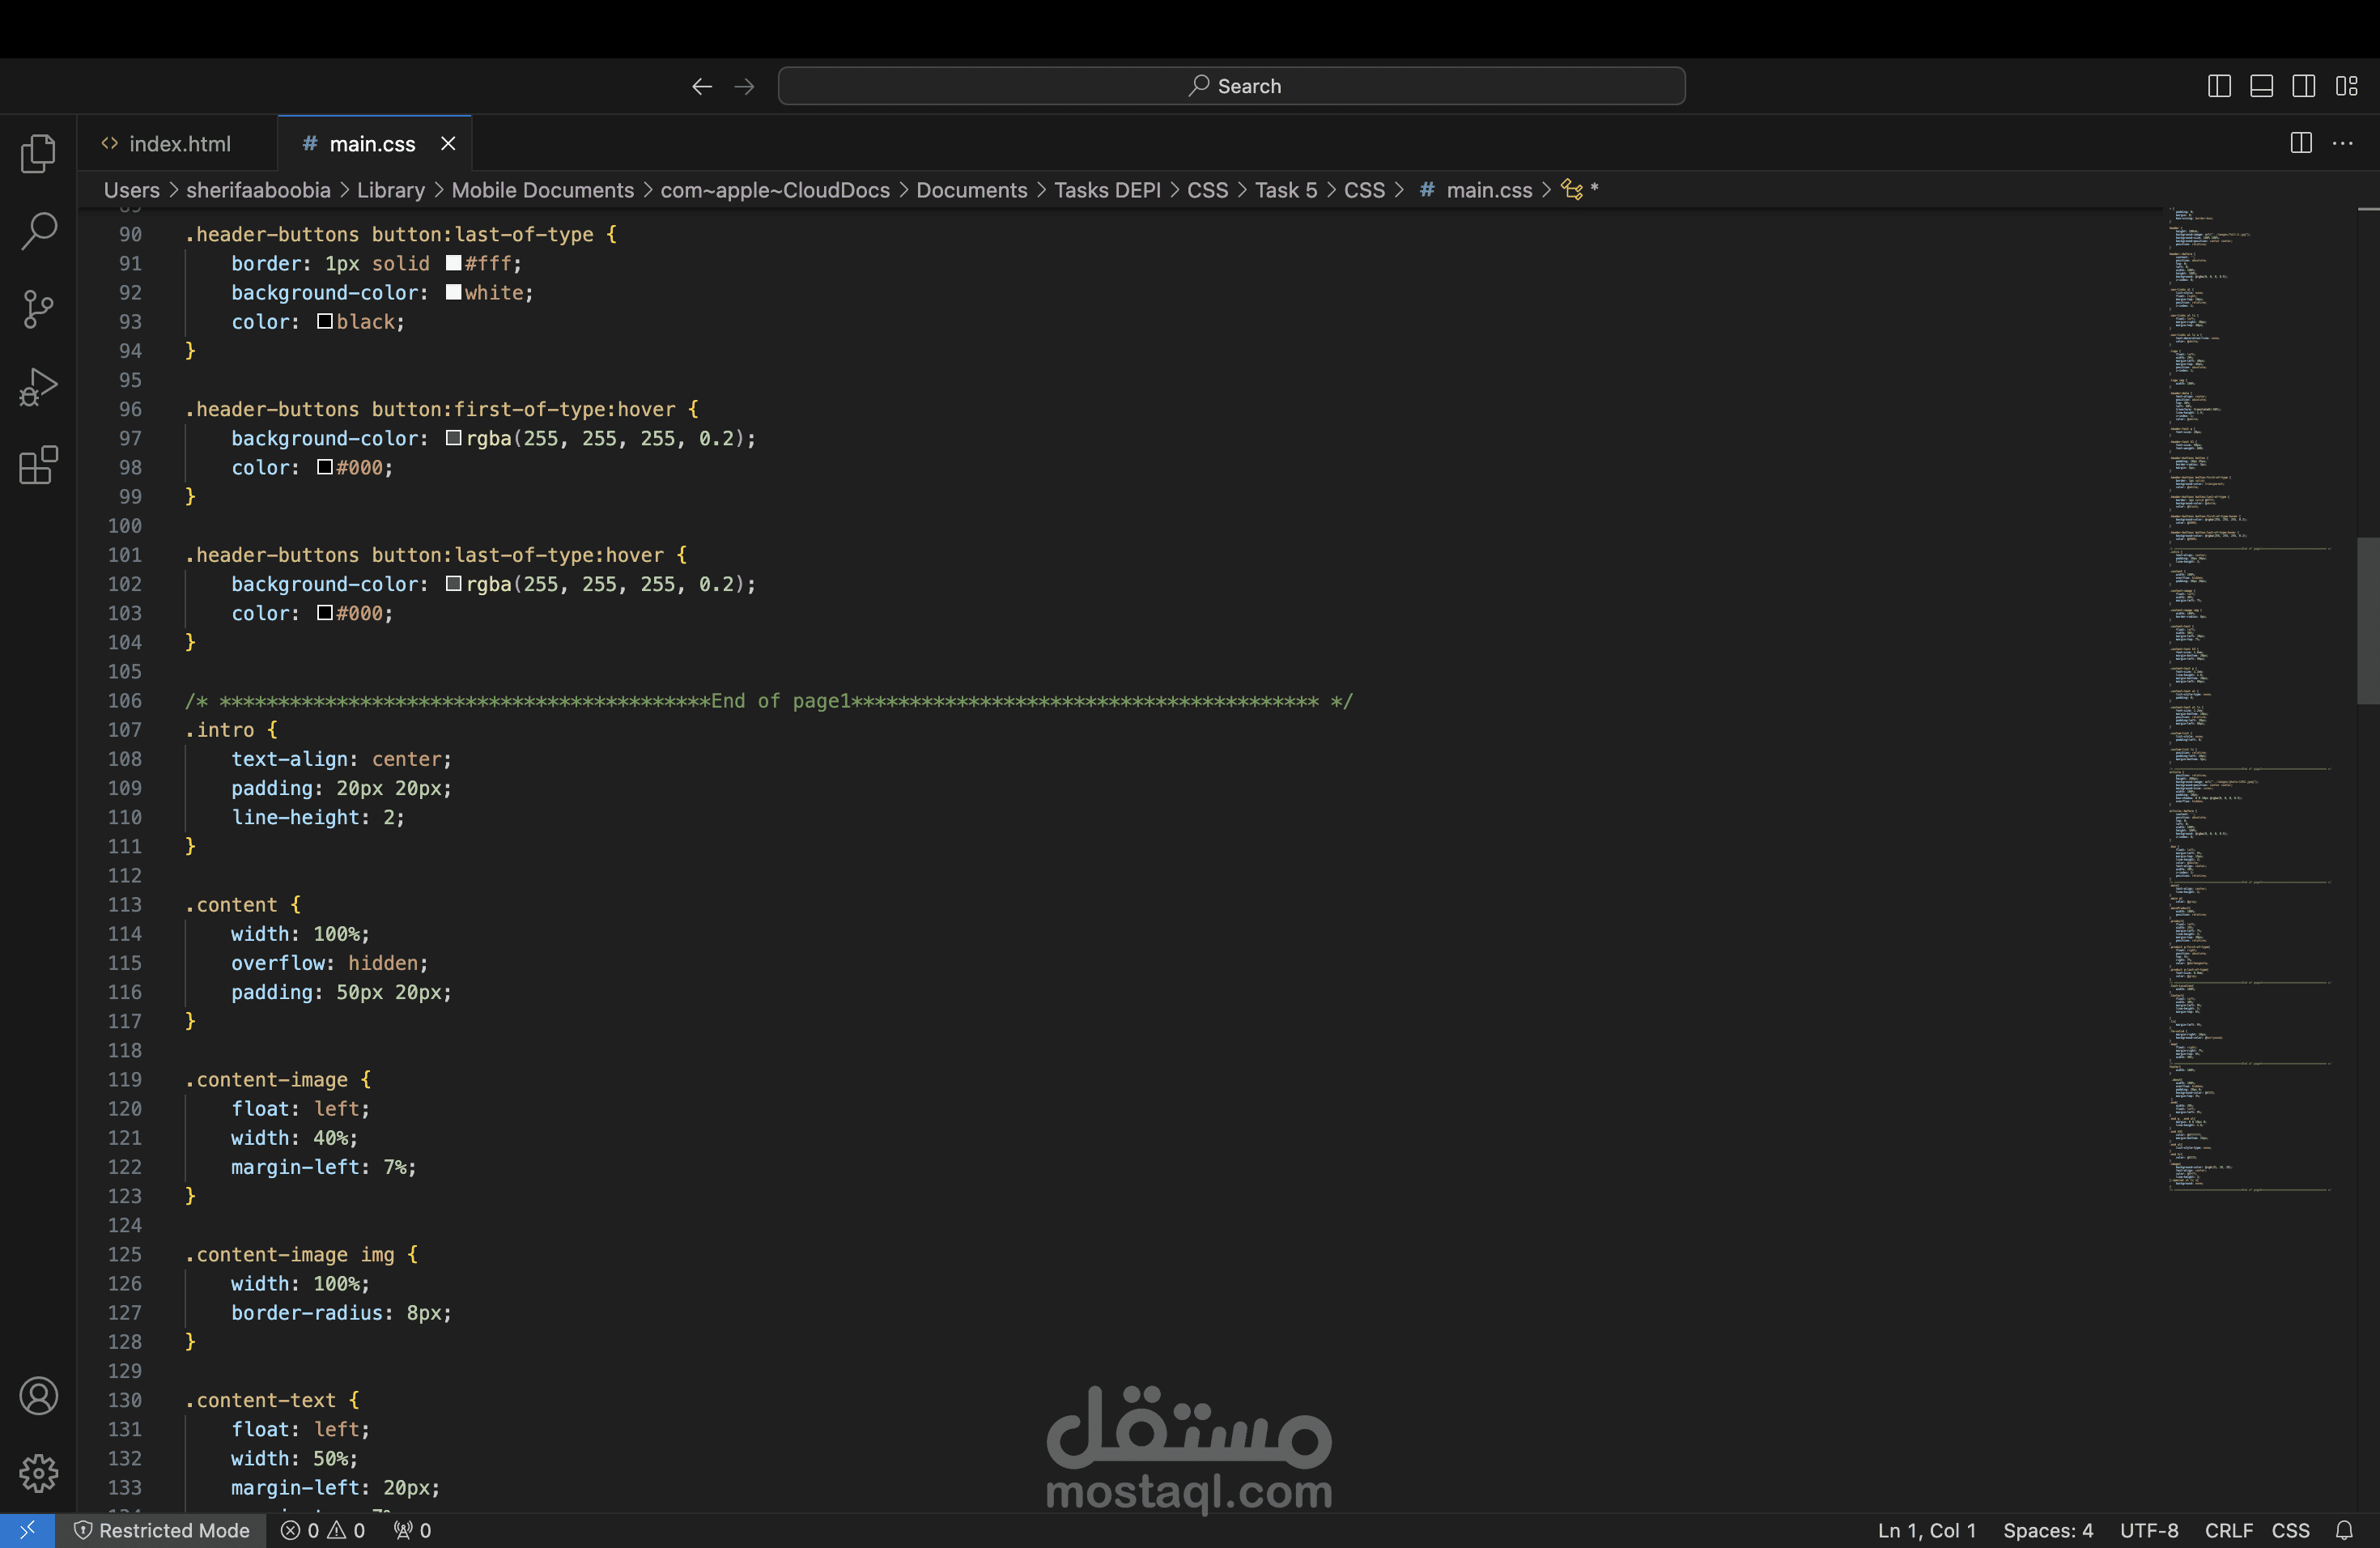Open the Extensions view

(38, 465)
